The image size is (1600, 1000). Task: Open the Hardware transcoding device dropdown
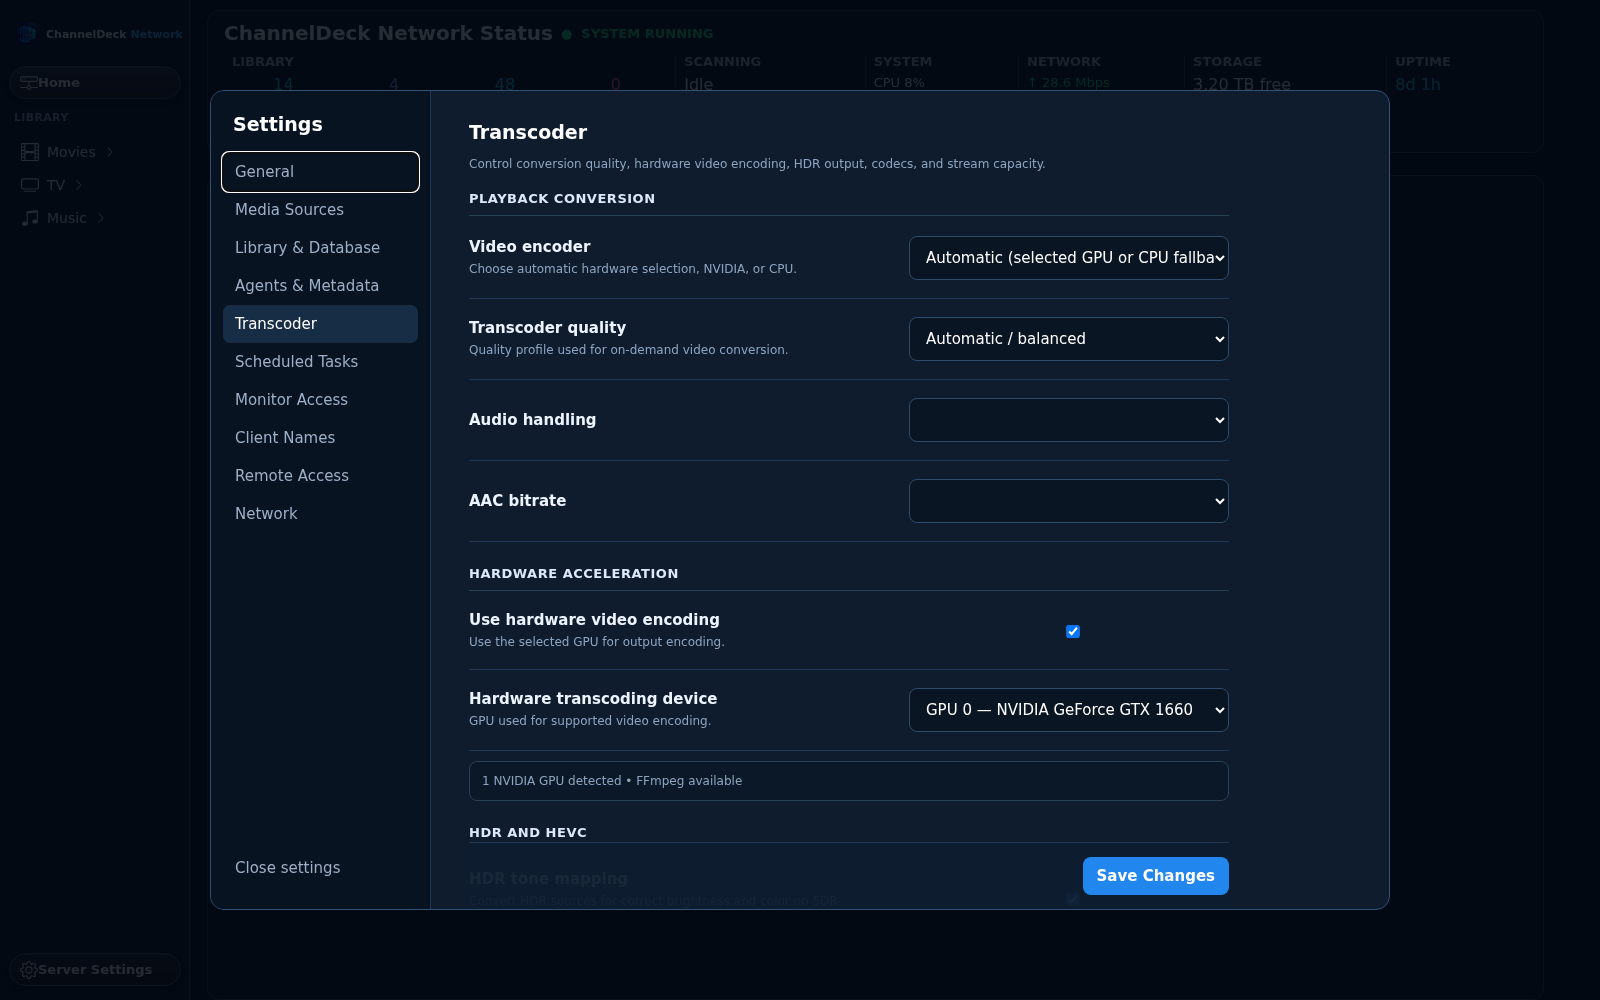1069,710
